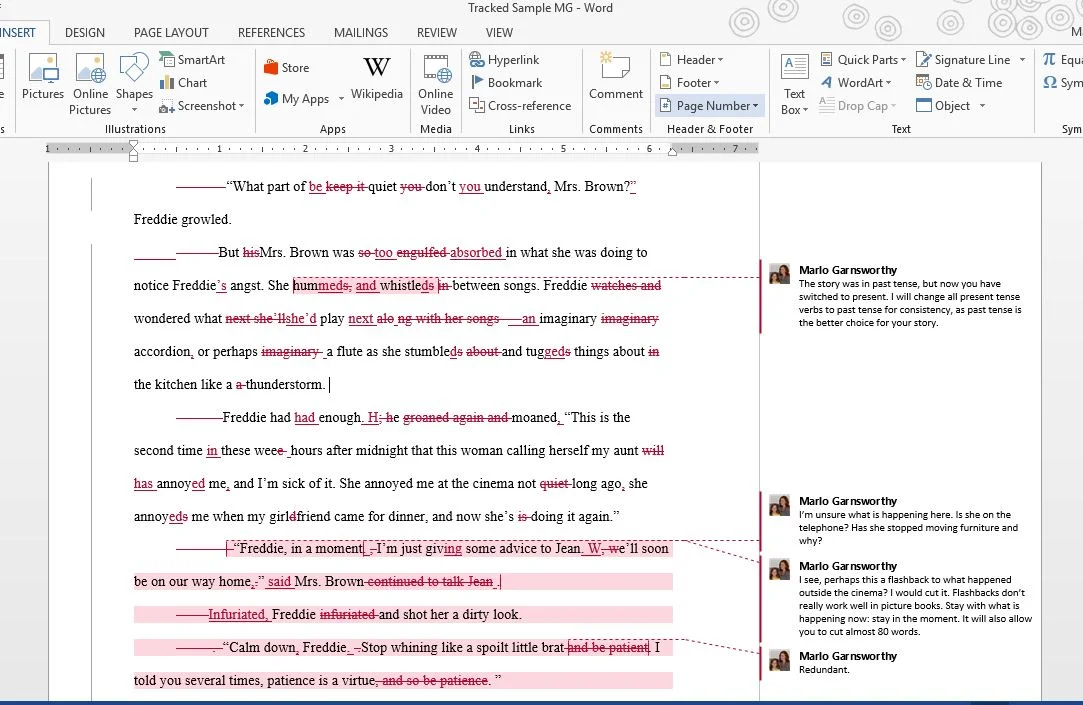Expand the Object dropdown arrow
This screenshot has height=705, width=1083.
[982, 106]
